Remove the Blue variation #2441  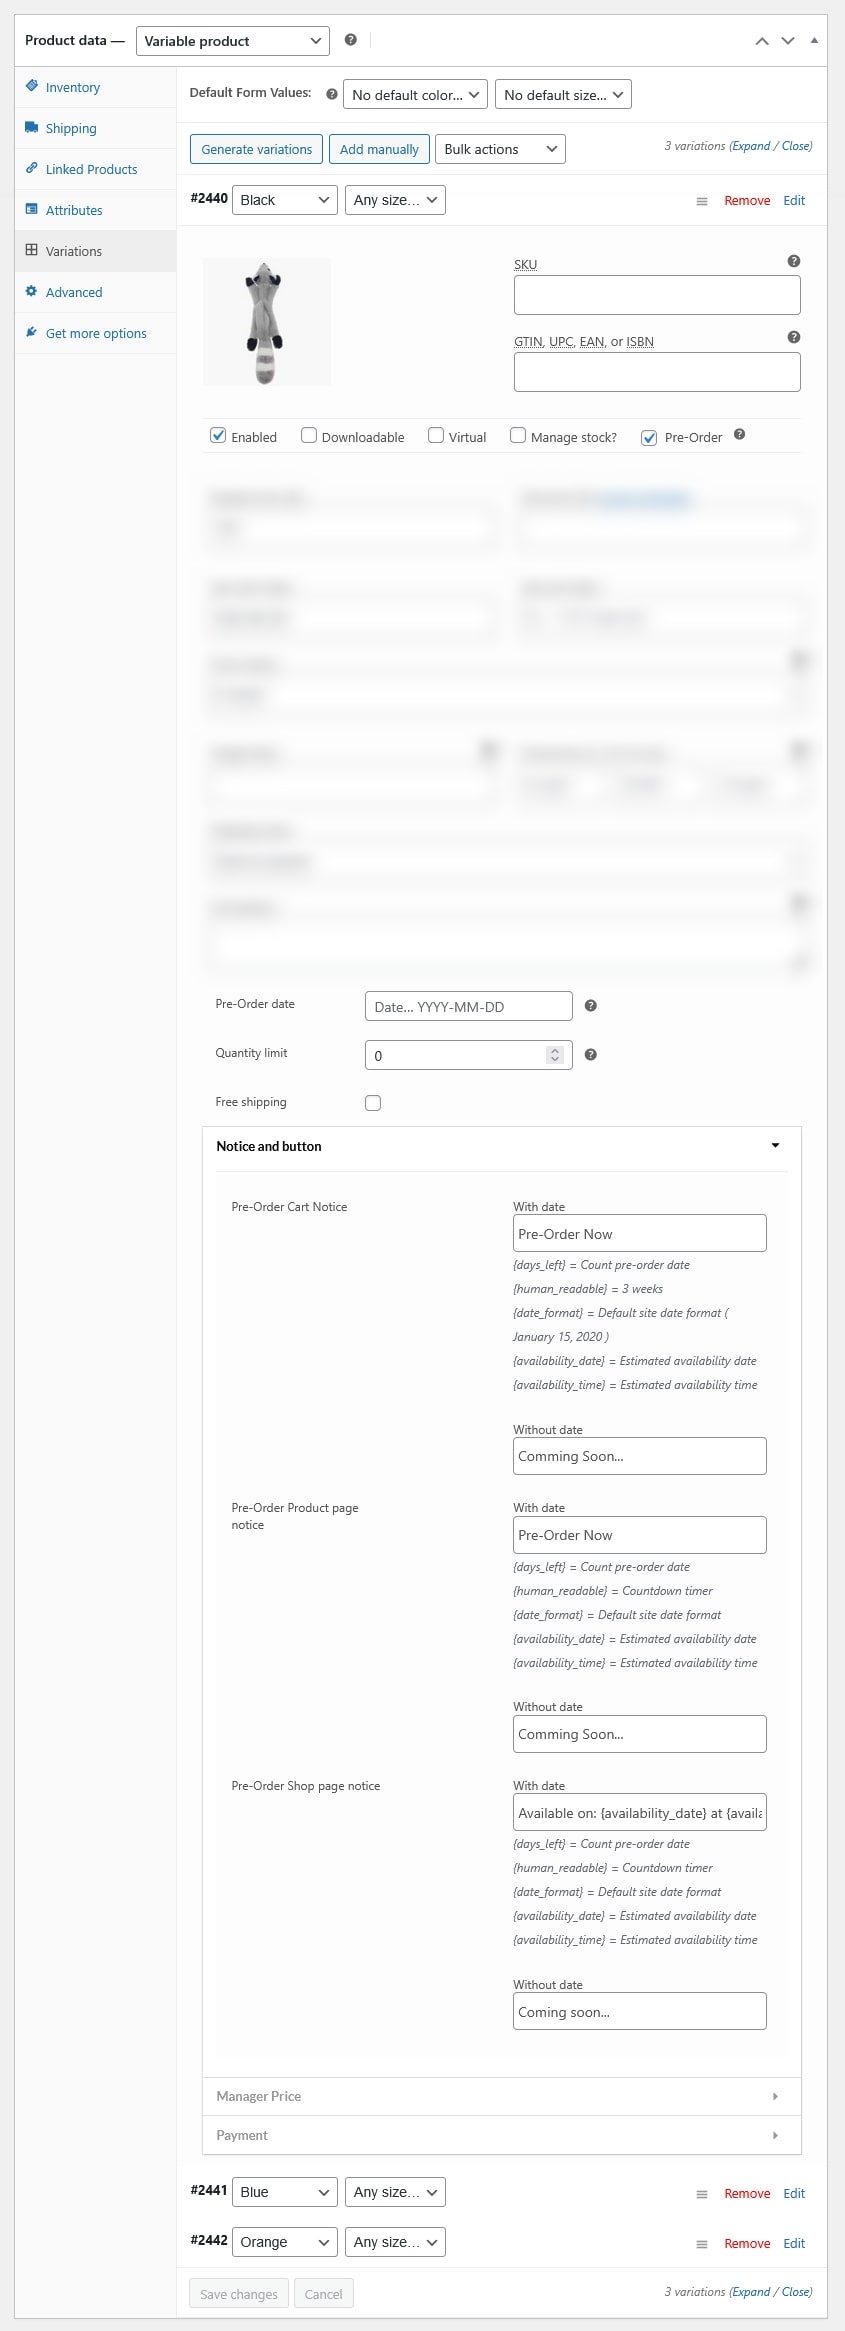click(x=746, y=2193)
